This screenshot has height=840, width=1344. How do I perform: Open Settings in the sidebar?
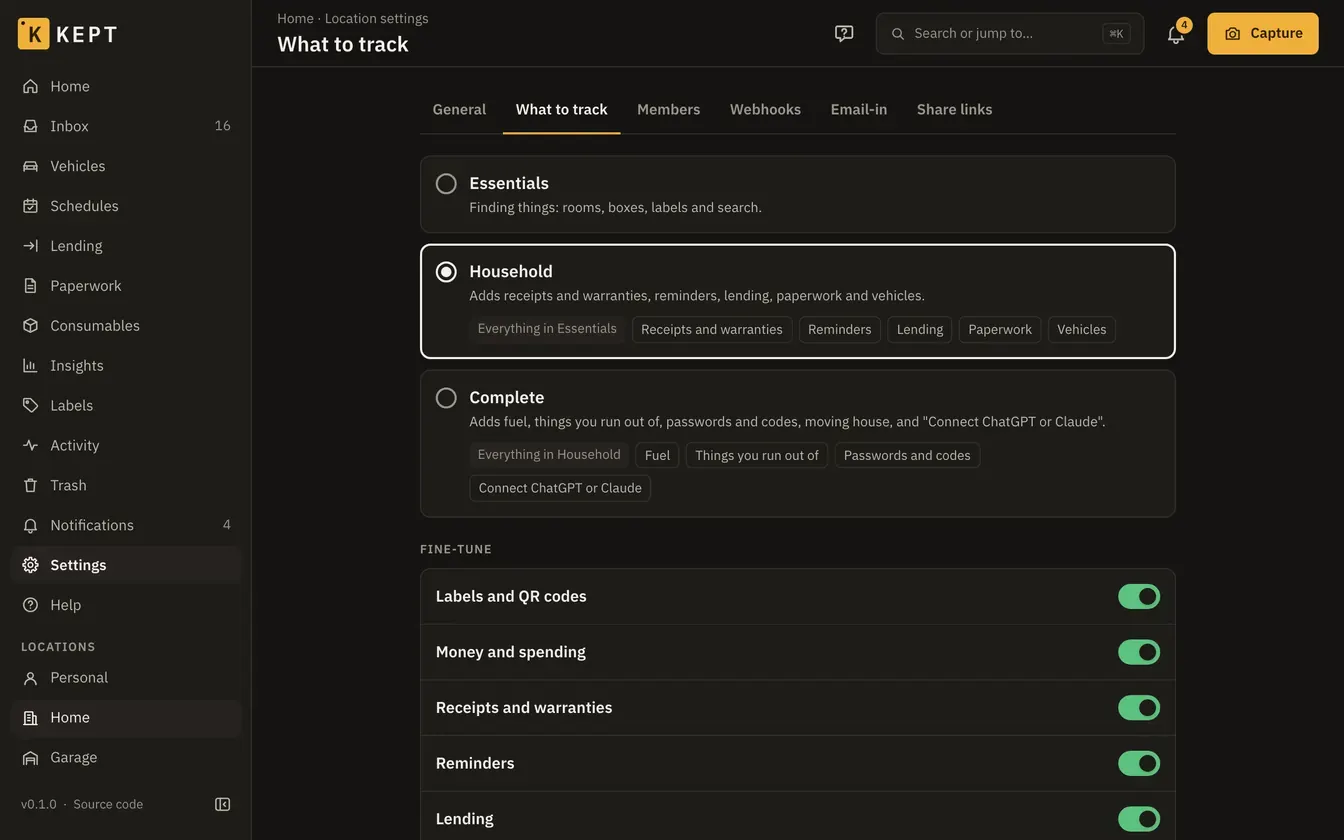coord(126,565)
